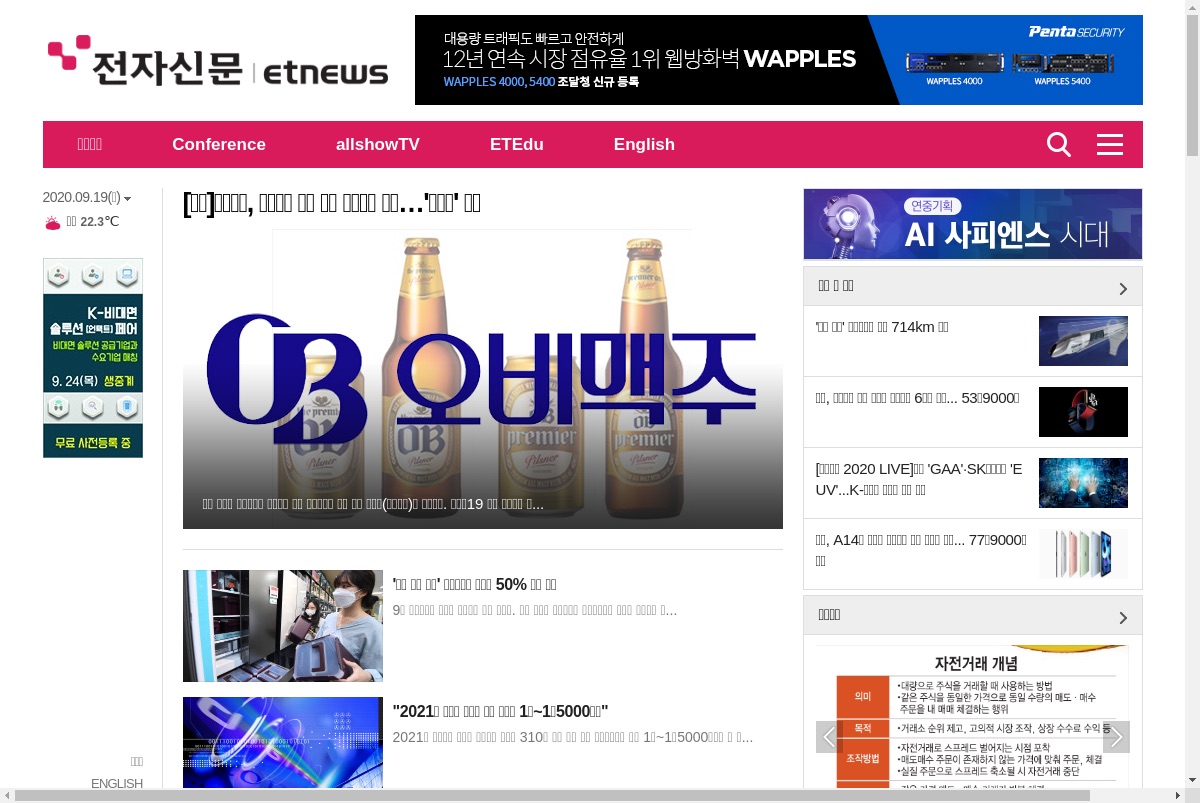Open the etnews logo homepage link
The image size is (1200, 803).
point(218,61)
